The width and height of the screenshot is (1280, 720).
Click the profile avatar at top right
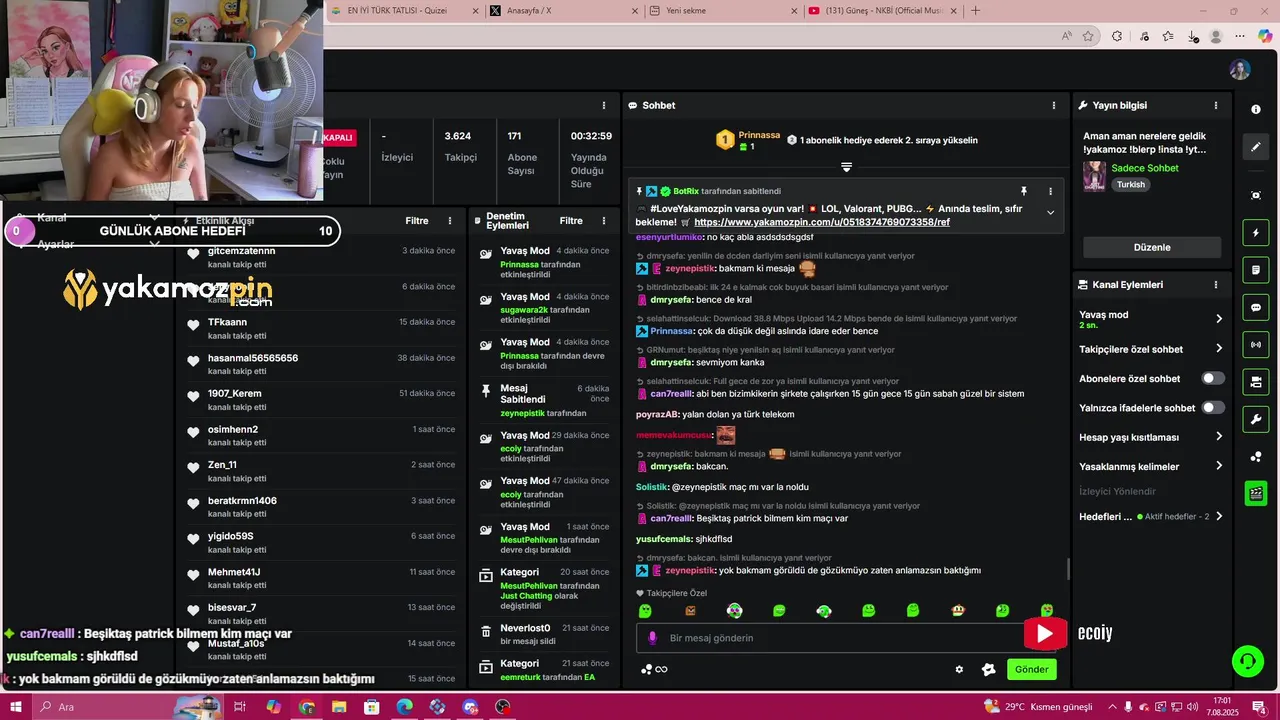(x=1240, y=70)
